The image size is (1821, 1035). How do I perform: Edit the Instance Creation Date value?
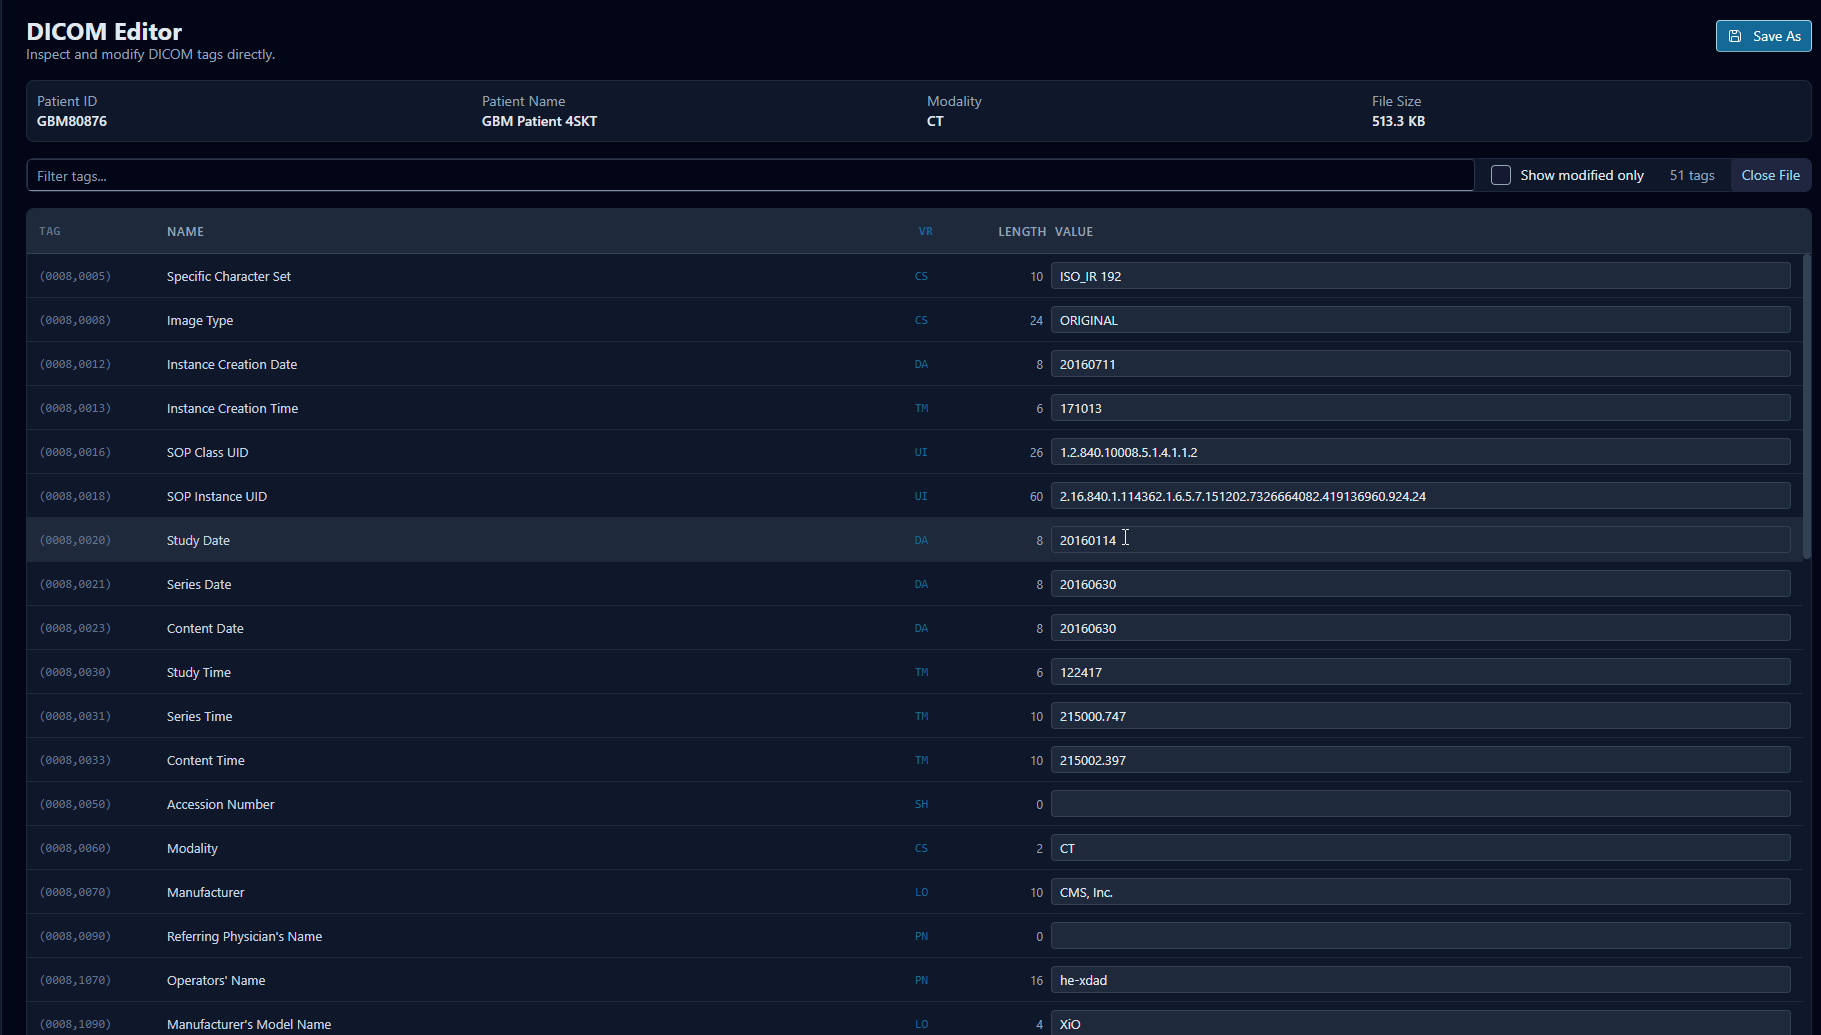tap(1420, 364)
